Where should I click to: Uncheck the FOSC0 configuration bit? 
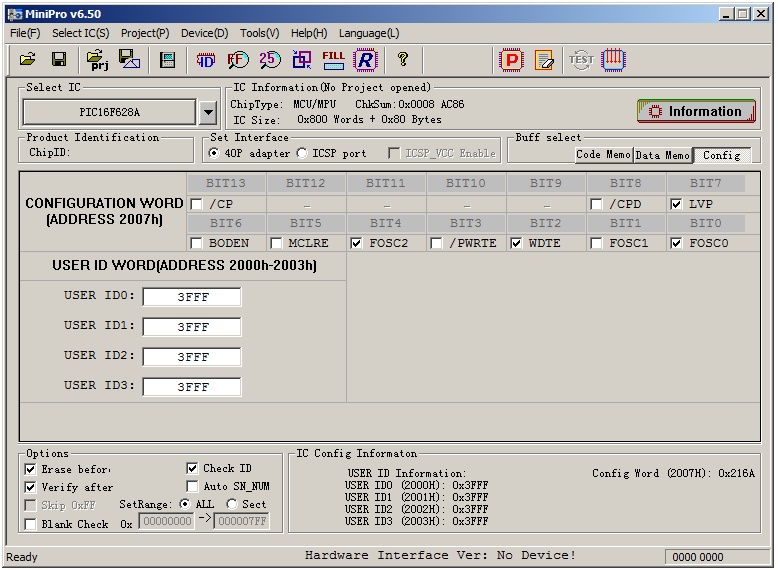pos(676,243)
